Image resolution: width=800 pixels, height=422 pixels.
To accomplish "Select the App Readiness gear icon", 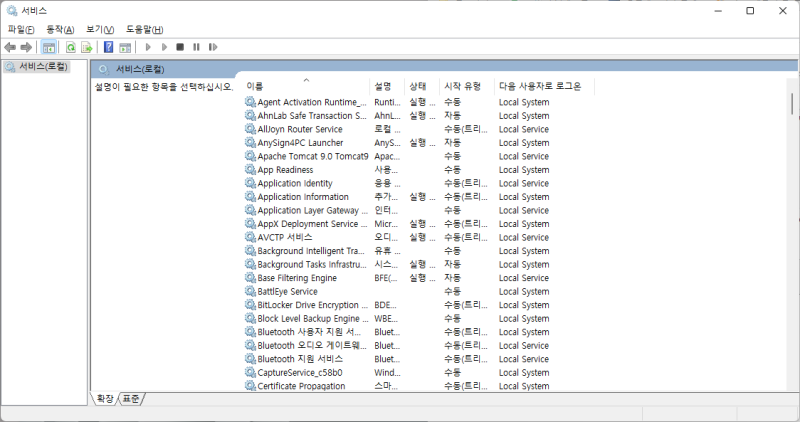I will point(250,169).
